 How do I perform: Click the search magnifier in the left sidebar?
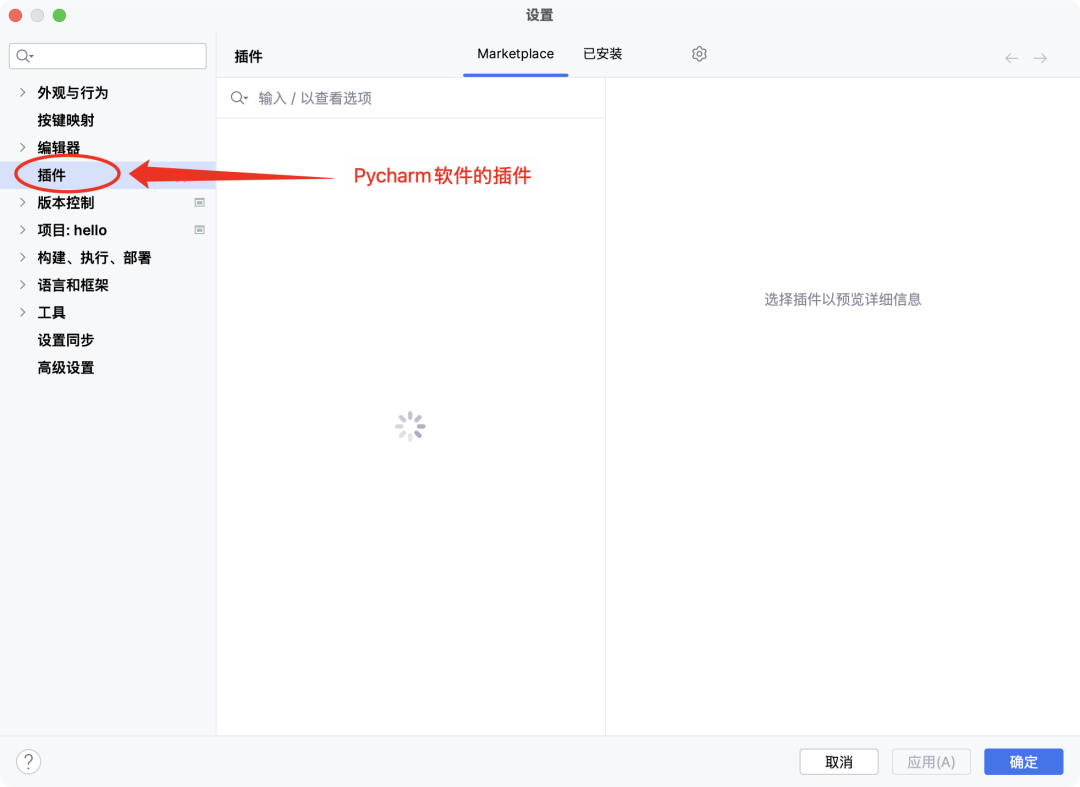(24, 56)
